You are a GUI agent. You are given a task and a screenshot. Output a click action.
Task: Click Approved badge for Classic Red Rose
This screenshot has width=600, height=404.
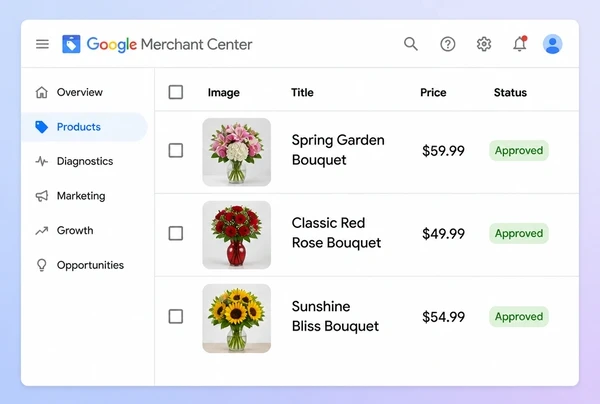(519, 233)
